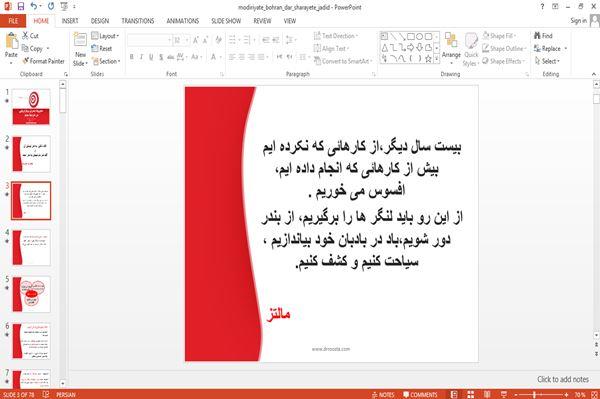Select the star shape in the gallery

tap(428, 59)
